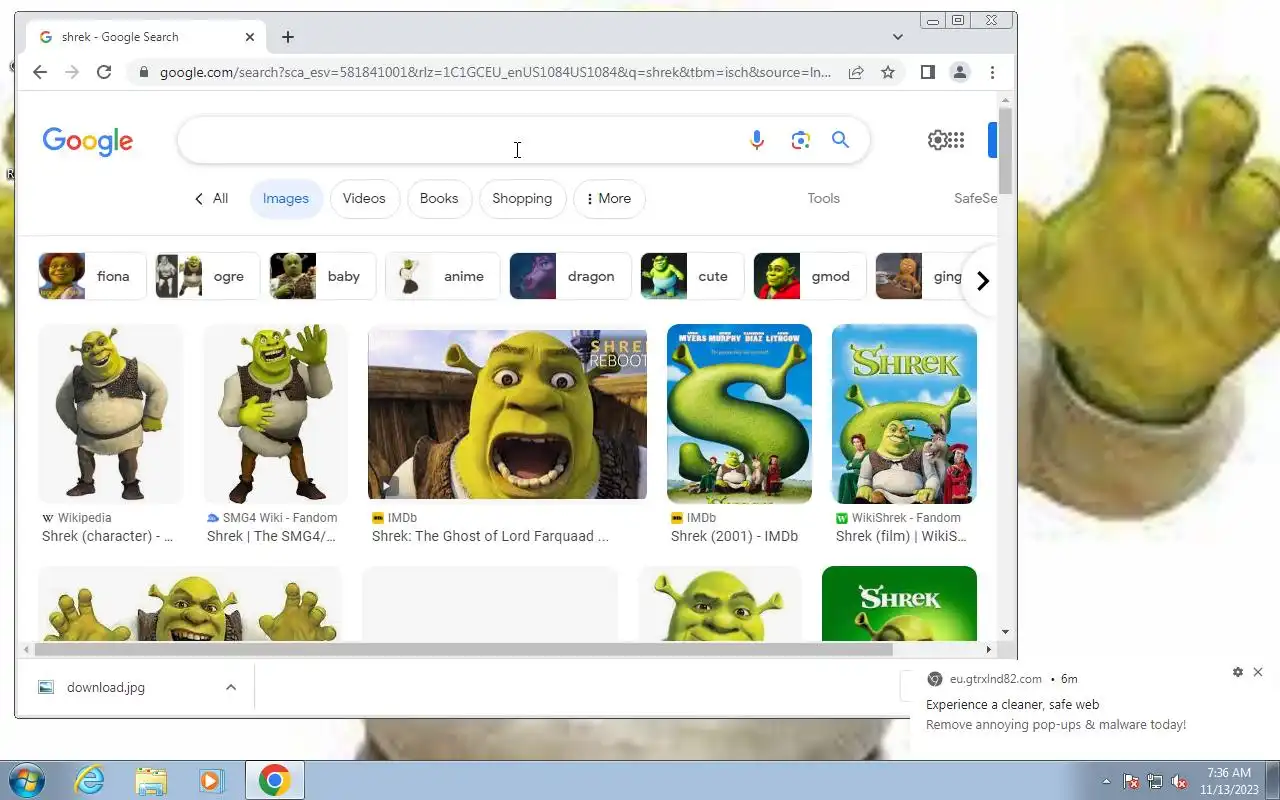This screenshot has height=800, width=1280.
Task: Go back in Chrome history
Action: tap(39, 72)
